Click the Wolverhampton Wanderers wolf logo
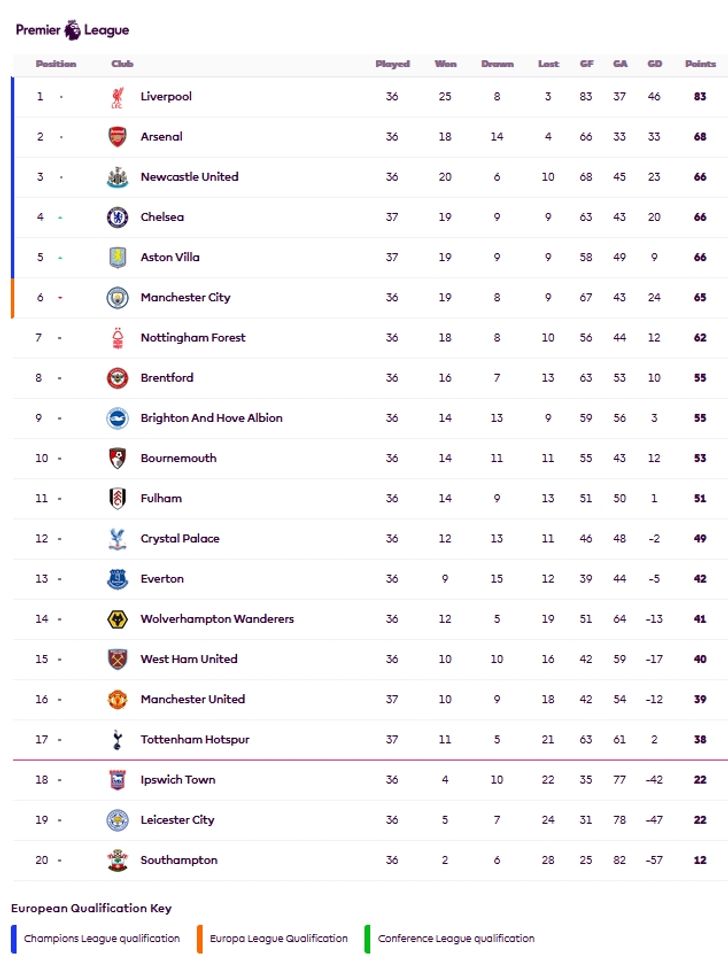 coord(117,619)
